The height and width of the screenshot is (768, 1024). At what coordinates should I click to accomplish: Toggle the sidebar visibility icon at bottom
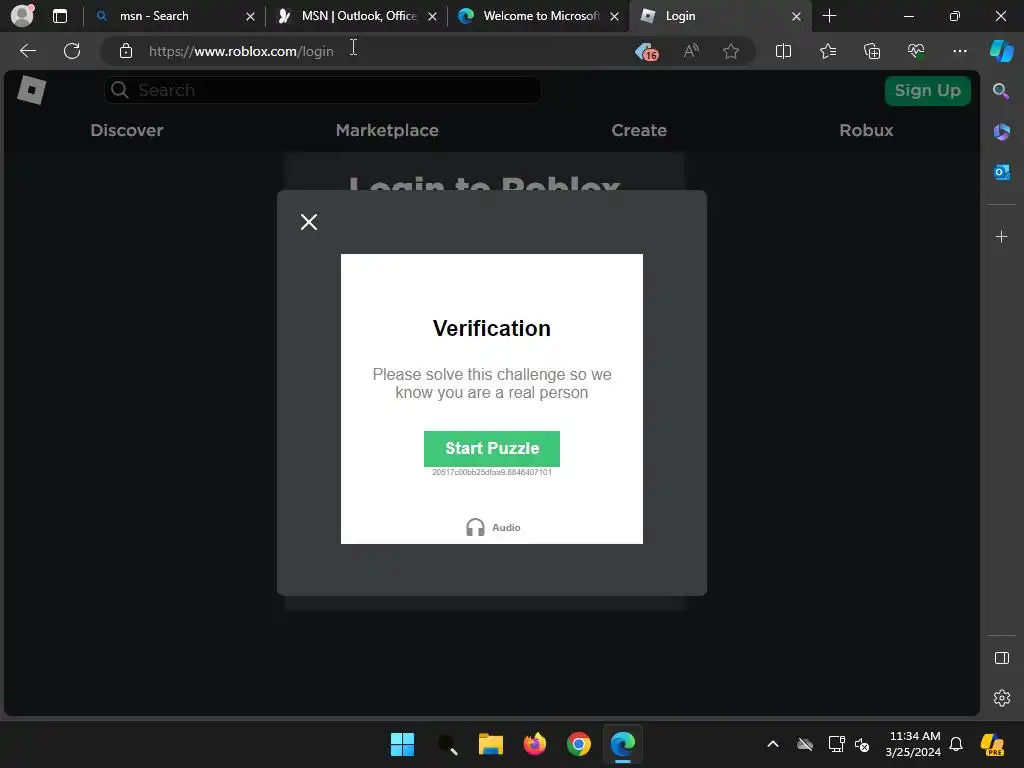click(1002, 658)
